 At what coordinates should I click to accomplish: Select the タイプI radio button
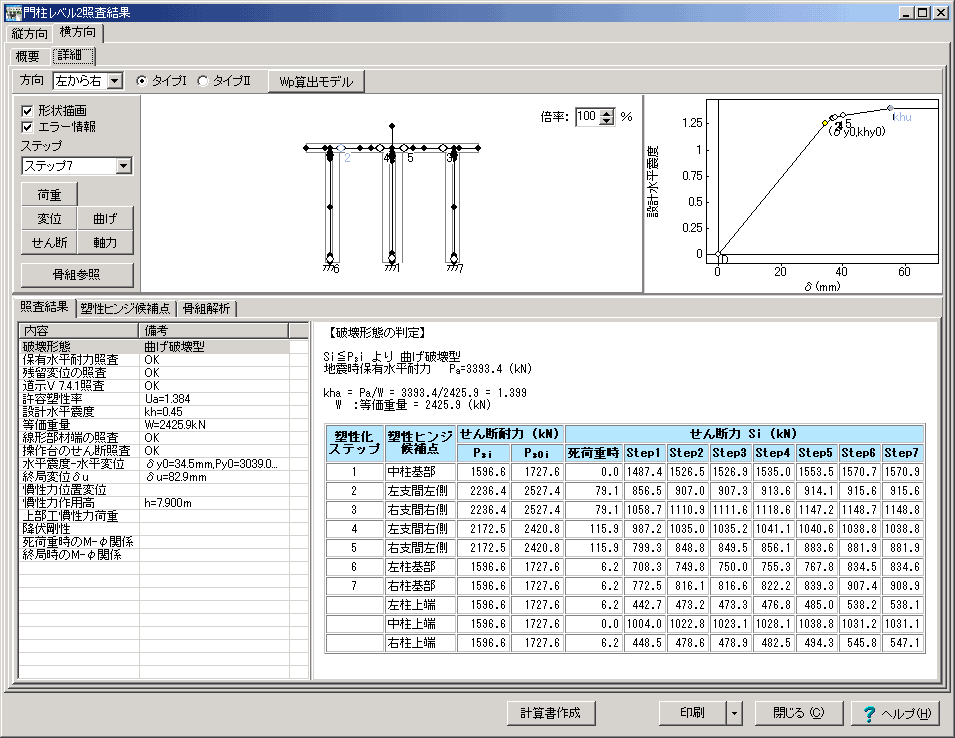tap(141, 81)
